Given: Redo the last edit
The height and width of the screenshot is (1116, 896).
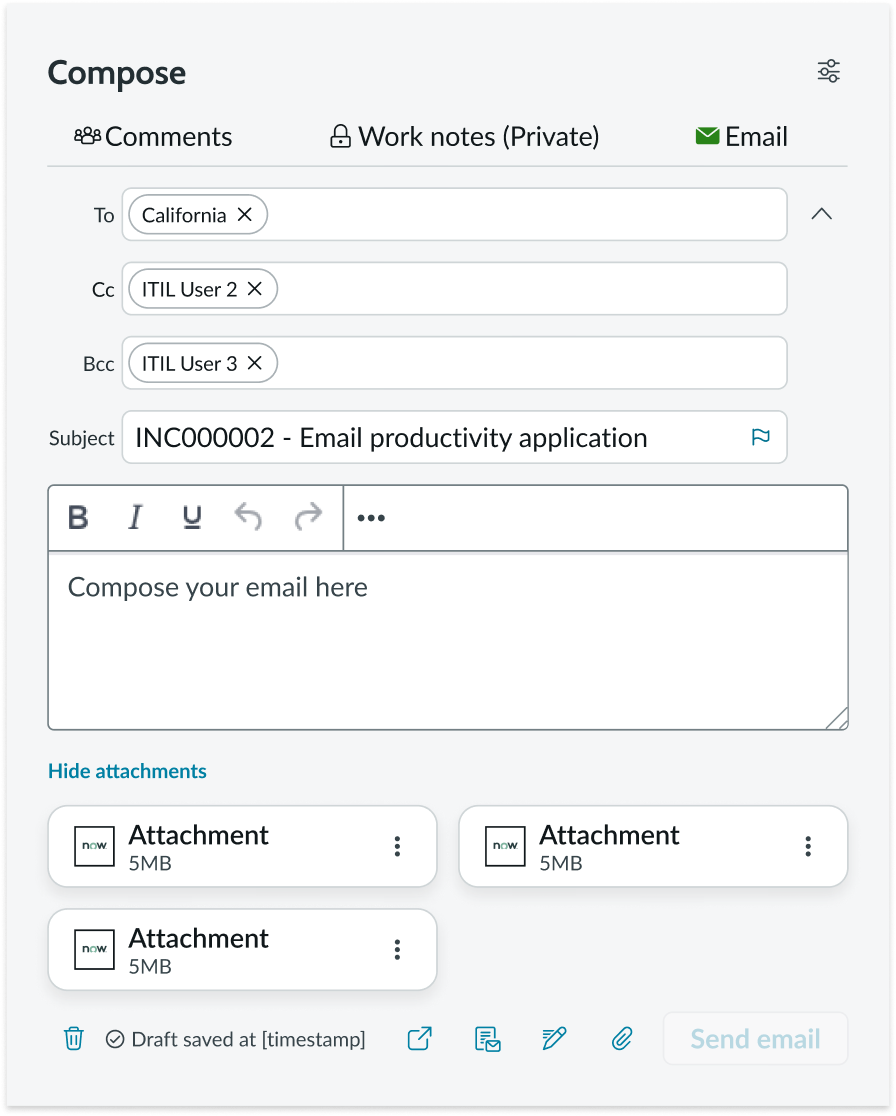Looking at the screenshot, I should pyautogui.click(x=308, y=517).
